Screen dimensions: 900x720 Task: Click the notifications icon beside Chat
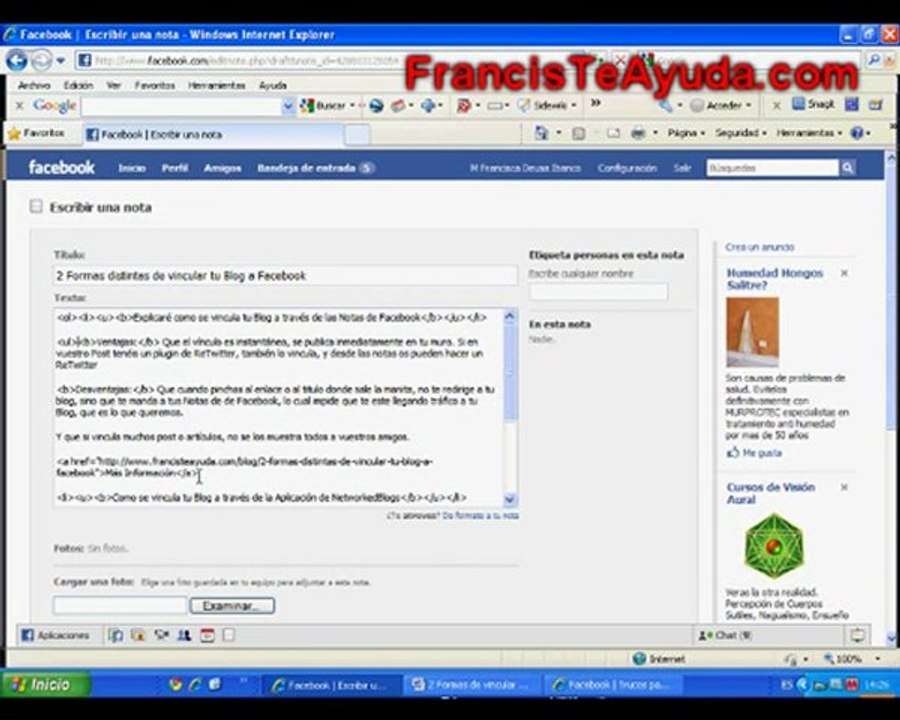[x=858, y=635]
